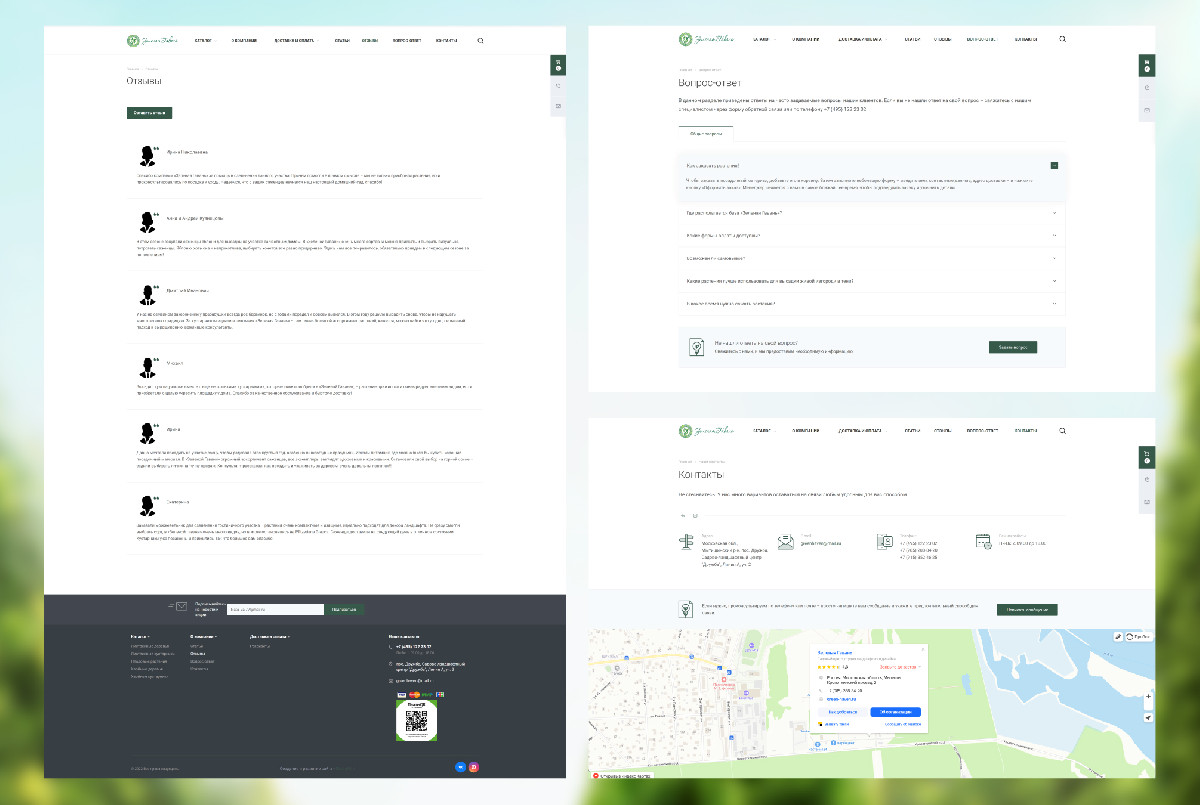Click the reviewer name Михаил
Image resolution: width=1200 pixels, height=805 pixels.
click(x=174, y=363)
